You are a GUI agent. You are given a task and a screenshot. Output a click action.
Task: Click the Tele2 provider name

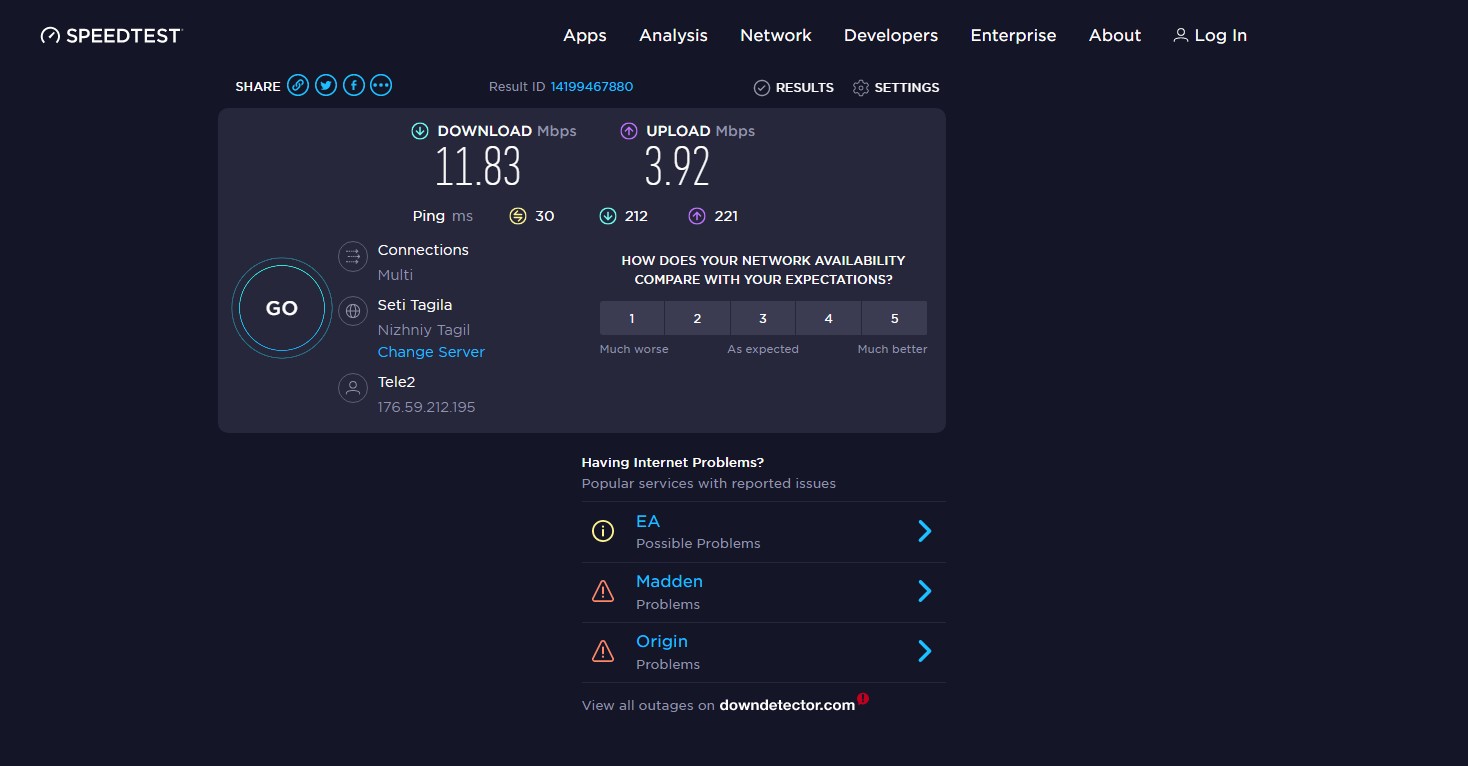(x=396, y=382)
